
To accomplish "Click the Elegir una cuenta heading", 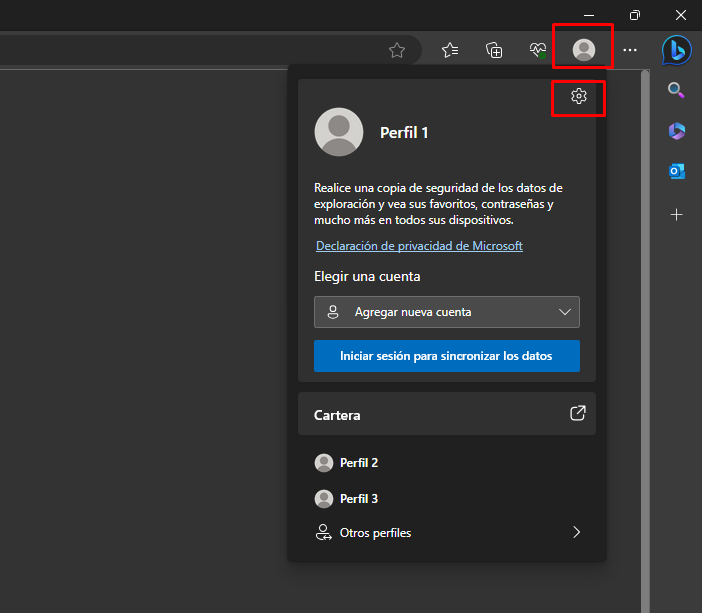I will tap(367, 277).
